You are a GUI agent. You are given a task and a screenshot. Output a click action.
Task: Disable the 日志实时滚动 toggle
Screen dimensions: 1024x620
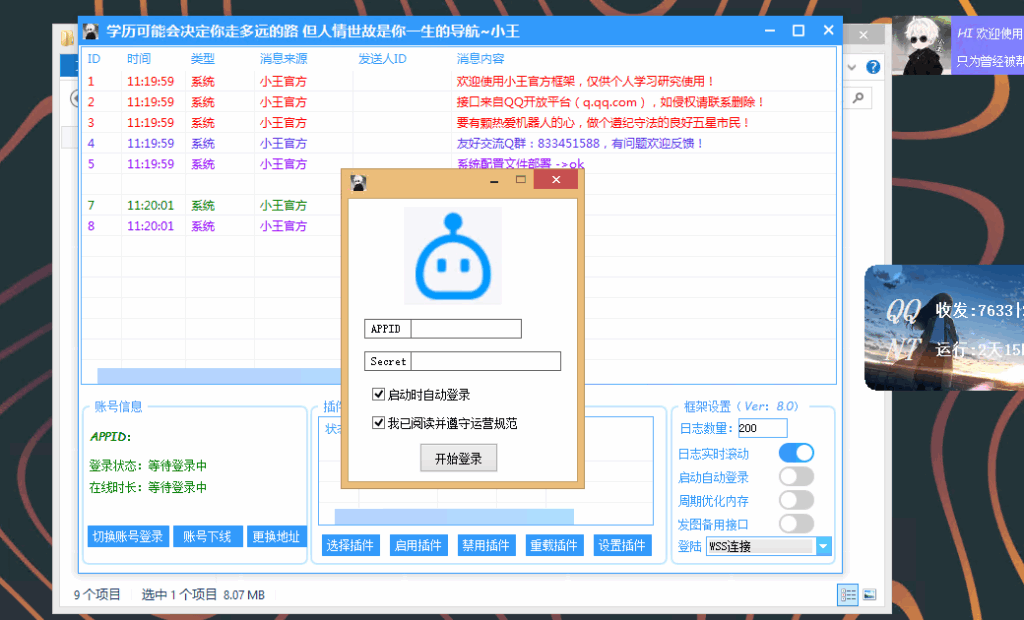(797, 452)
